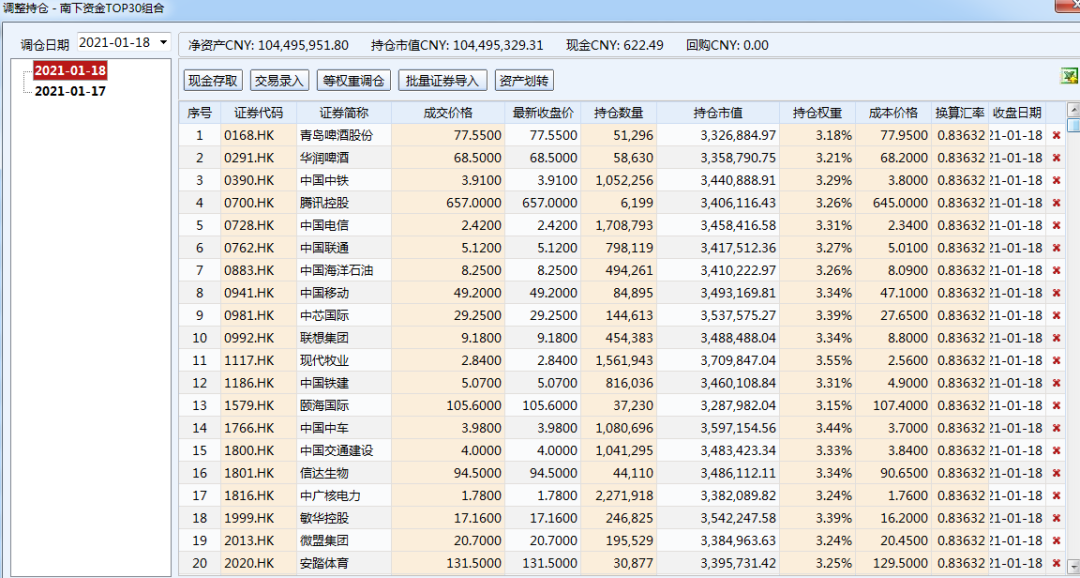Viewport: 1080px width, 578px height.
Task: Click the 现金存取 button
Action: pos(214,81)
